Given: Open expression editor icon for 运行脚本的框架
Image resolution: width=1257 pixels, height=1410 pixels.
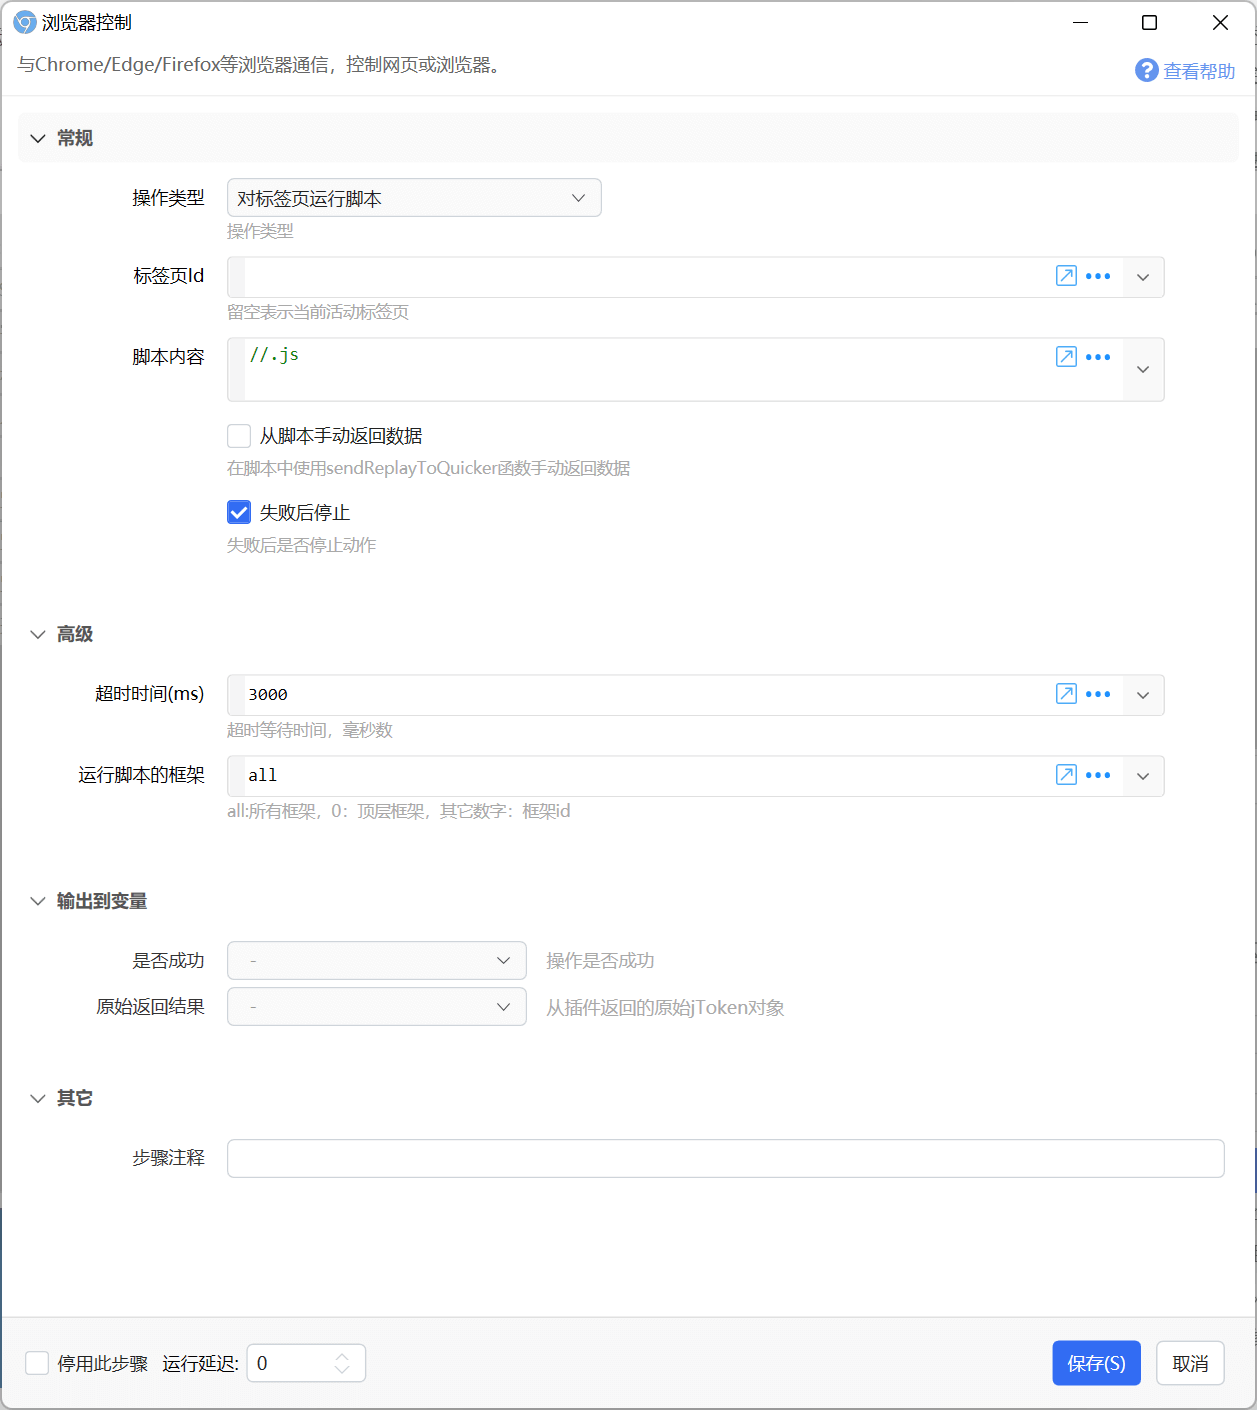Looking at the screenshot, I should 1066,775.
